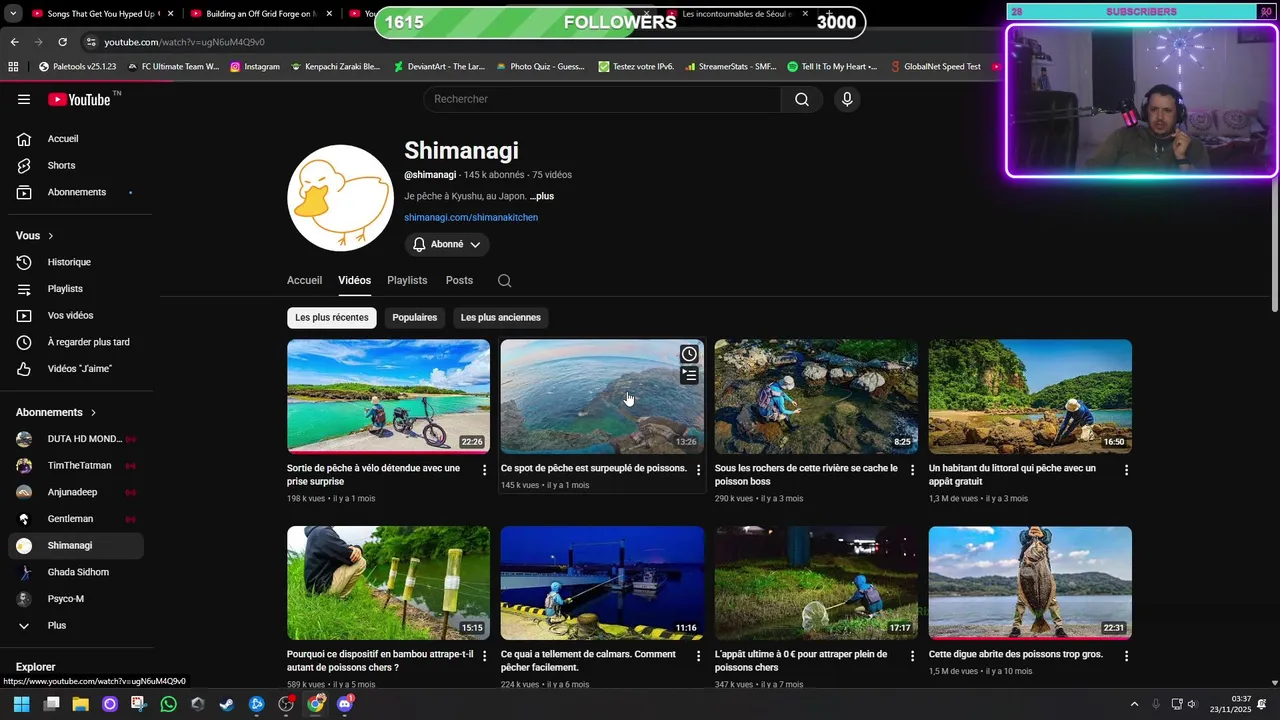The image size is (1280, 720).
Task: Open options for L'appât ultime video
Action: pos(912,656)
